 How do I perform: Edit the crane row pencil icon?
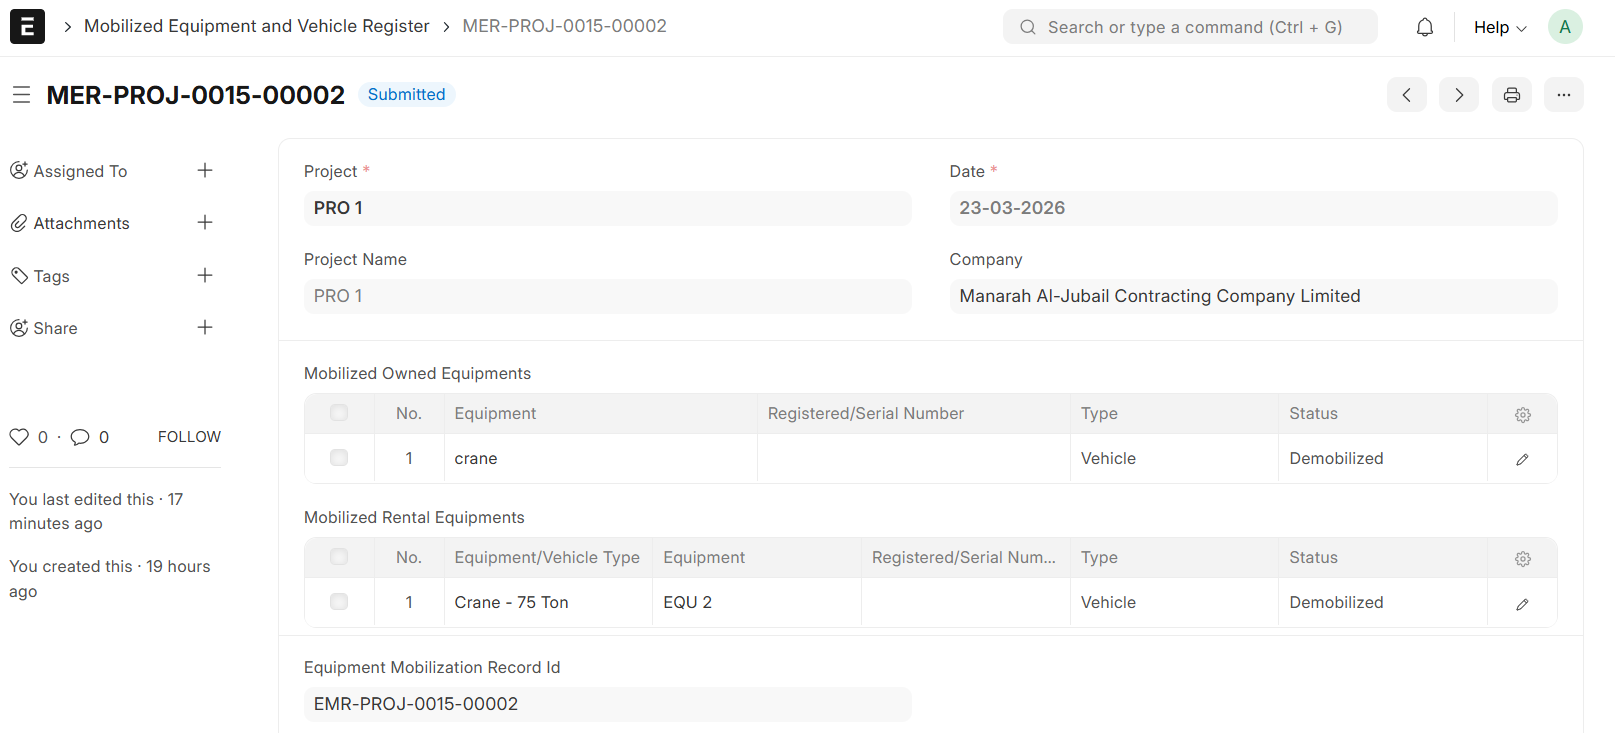1522,459
